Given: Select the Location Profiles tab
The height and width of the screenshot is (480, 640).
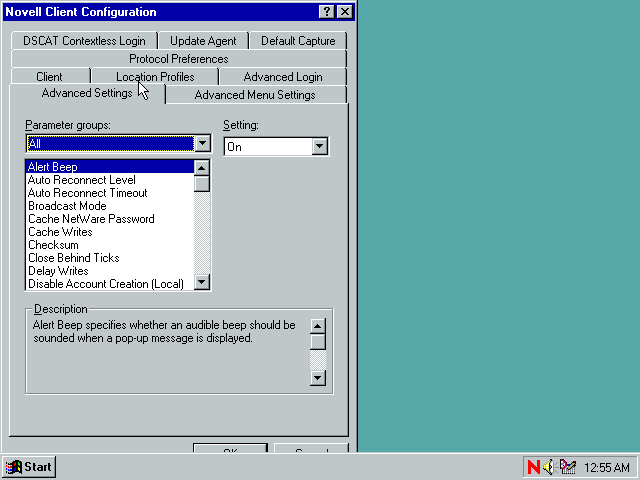Looking at the screenshot, I should coord(155,77).
